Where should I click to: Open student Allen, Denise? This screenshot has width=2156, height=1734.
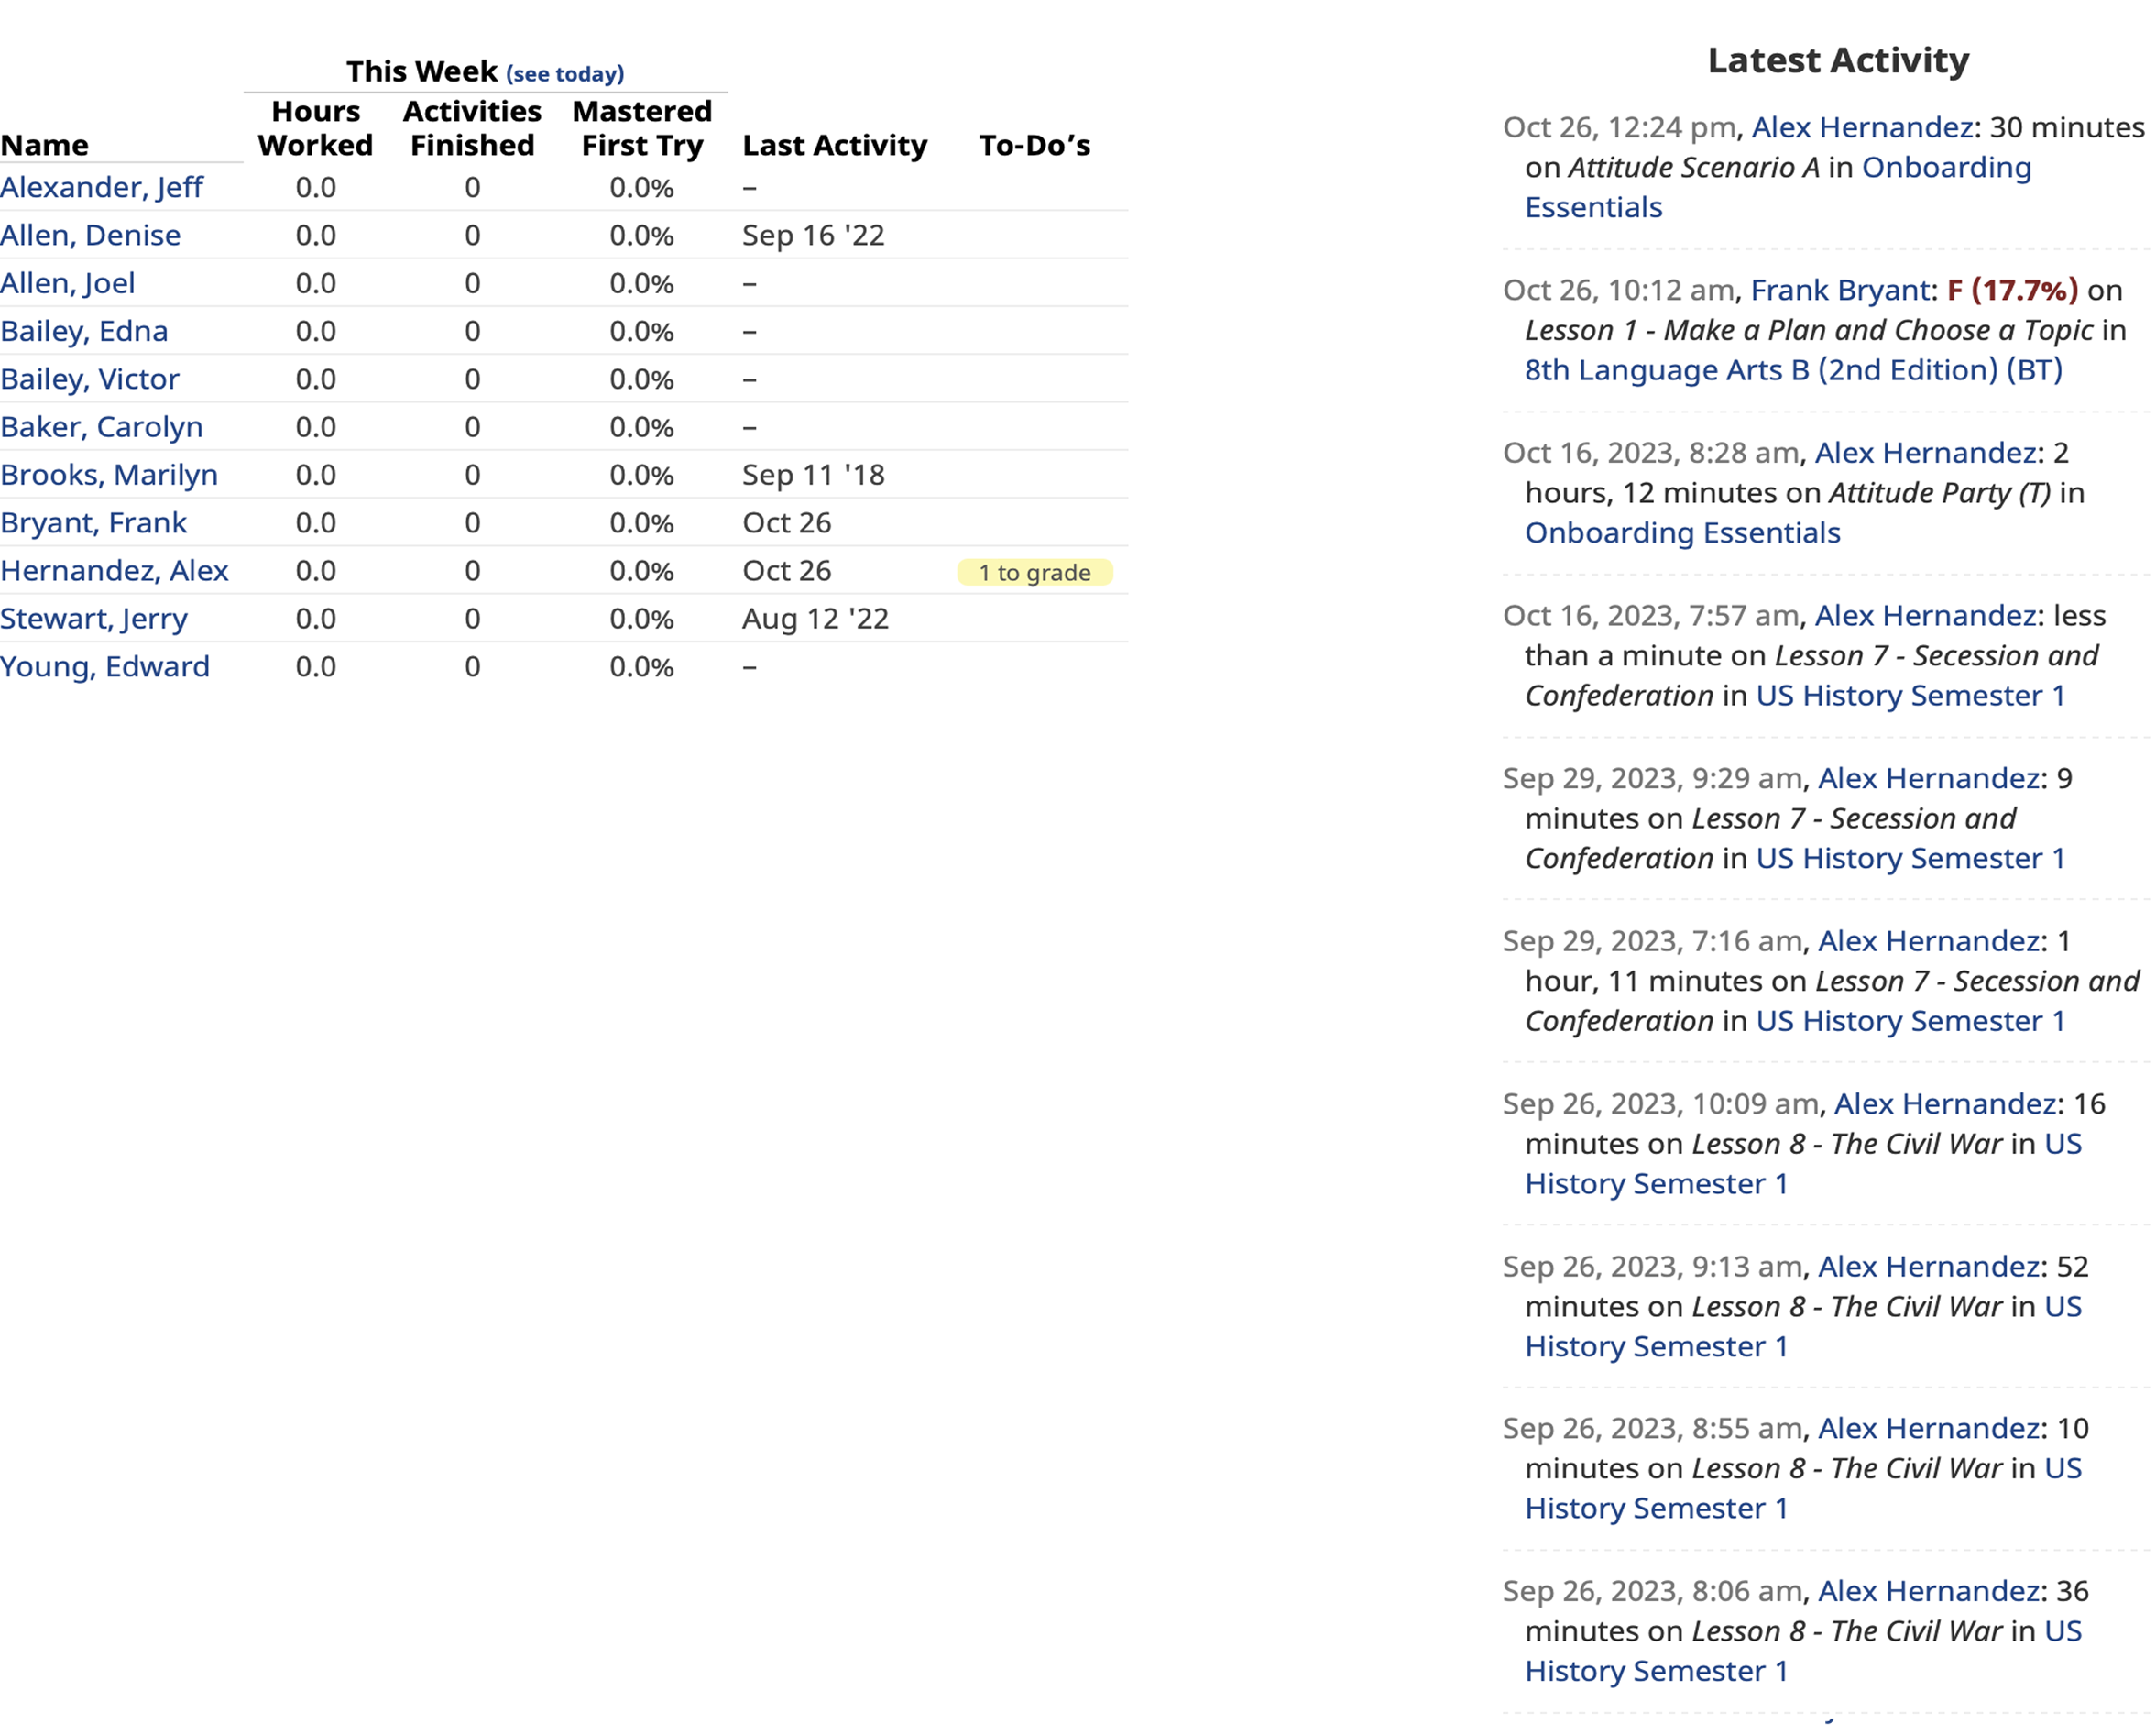click(91, 235)
